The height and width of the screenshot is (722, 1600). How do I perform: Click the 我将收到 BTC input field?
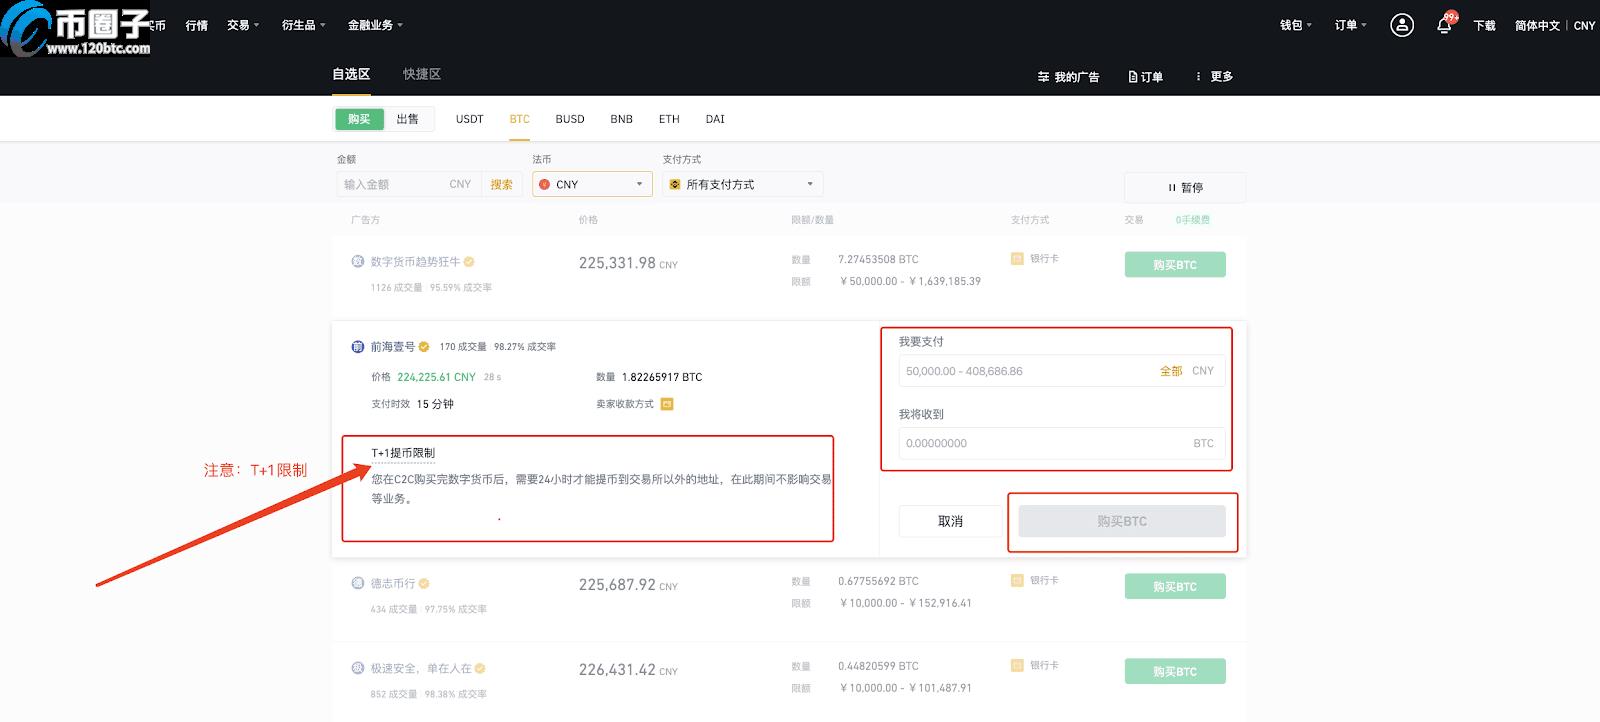(x=1062, y=443)
